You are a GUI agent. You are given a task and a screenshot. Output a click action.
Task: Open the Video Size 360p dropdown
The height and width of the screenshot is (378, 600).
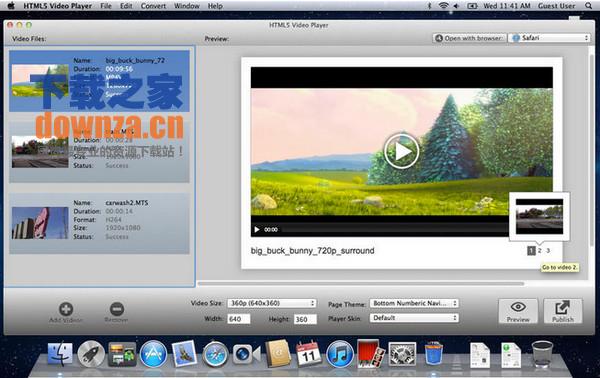pyautogui.click(x=271, y=303)
